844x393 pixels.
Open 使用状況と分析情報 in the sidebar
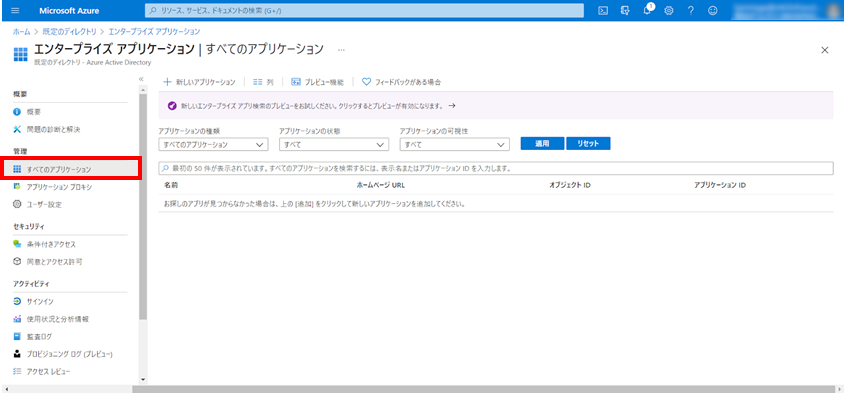tap(51, 319)
